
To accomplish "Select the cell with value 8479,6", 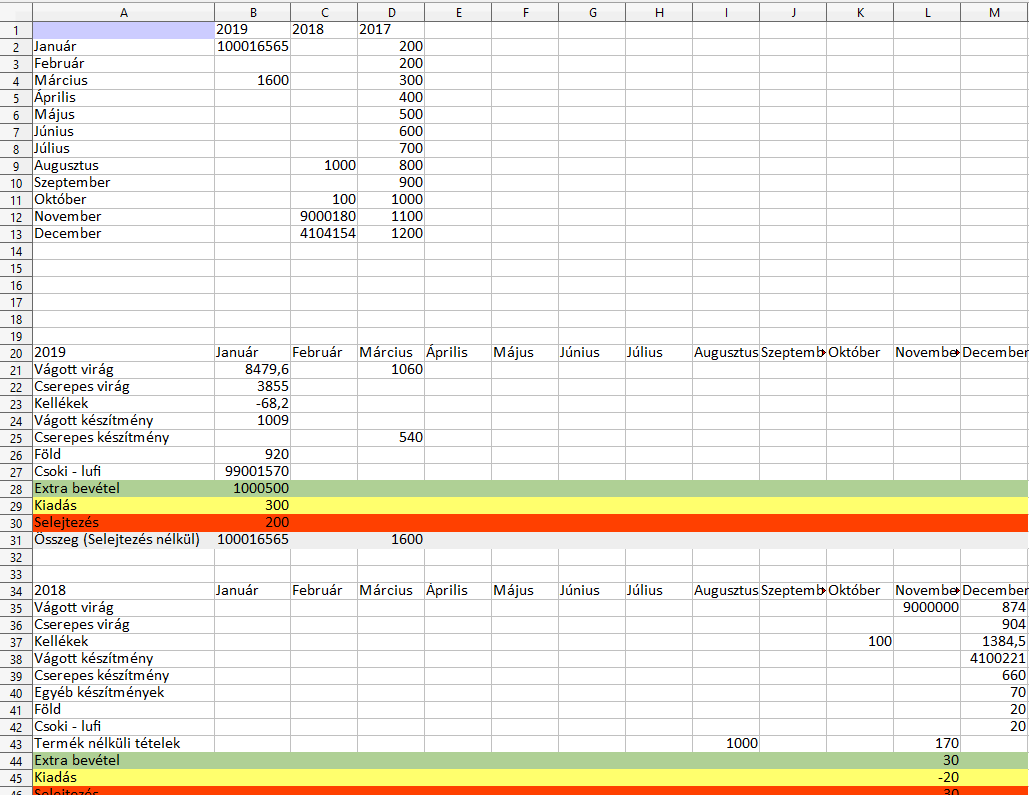I will (x=252, y=369).
